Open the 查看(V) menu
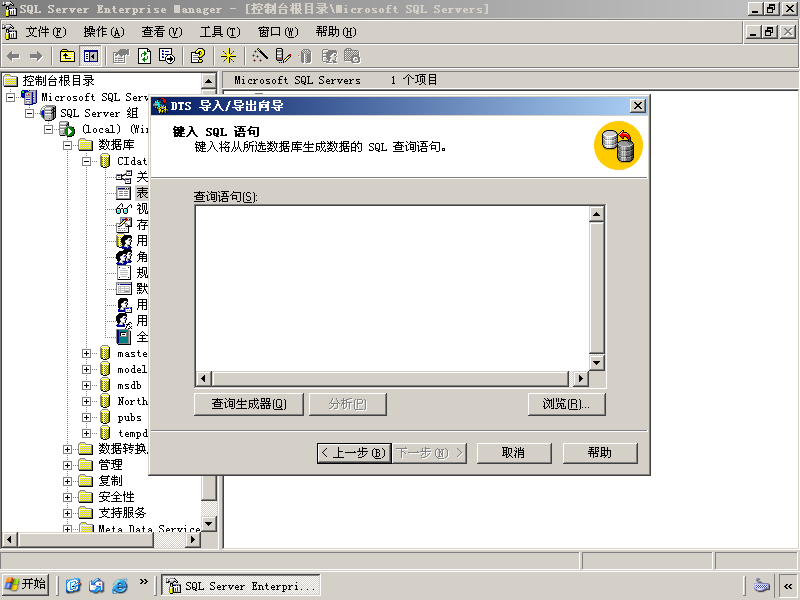The image size is (800, 600). pyautogui.click(x=162, y=32)
